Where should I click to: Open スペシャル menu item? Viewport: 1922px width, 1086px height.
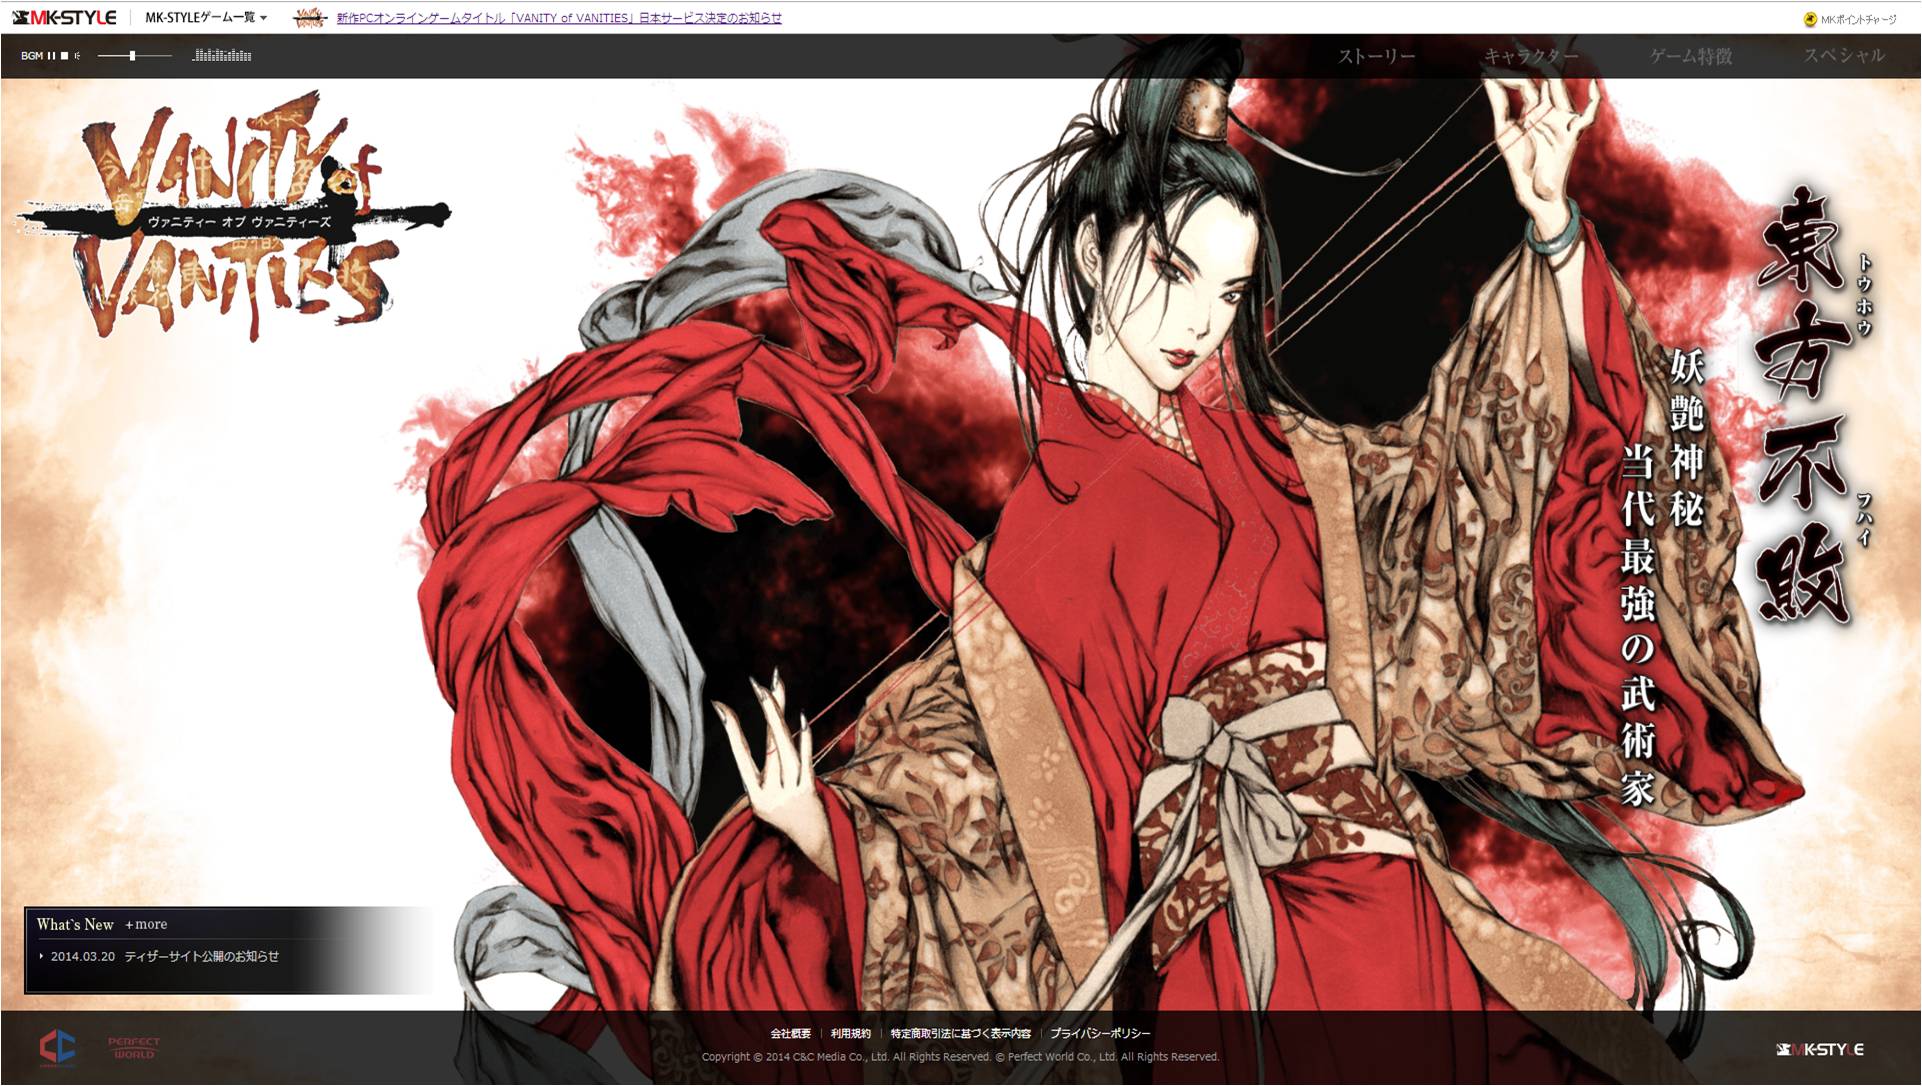[1843, 57]
